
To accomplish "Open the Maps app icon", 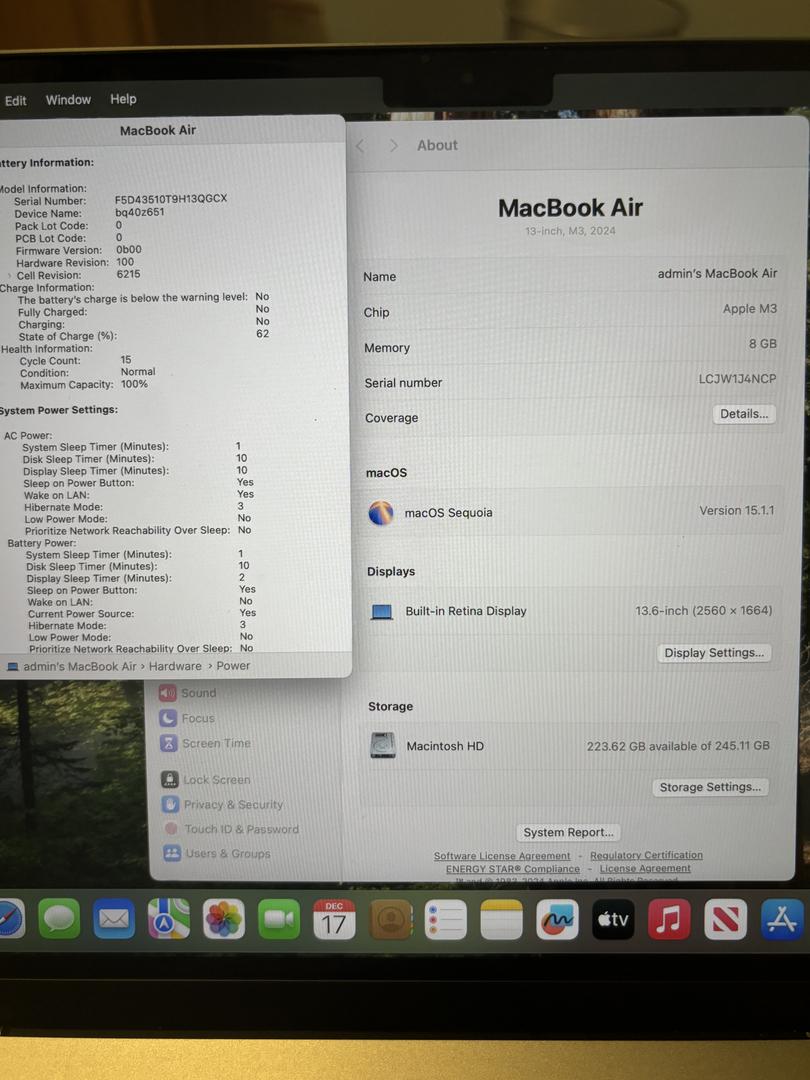I will (x=169, y=918).
